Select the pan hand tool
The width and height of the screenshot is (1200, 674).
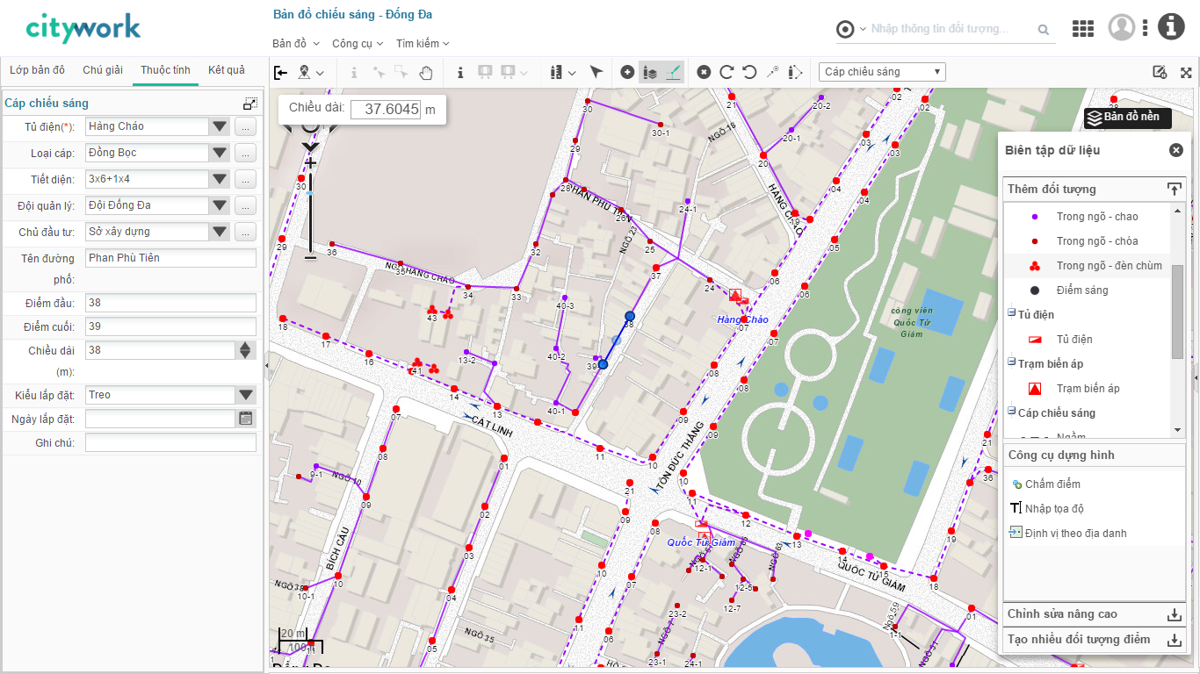click(x=426, y=72)
